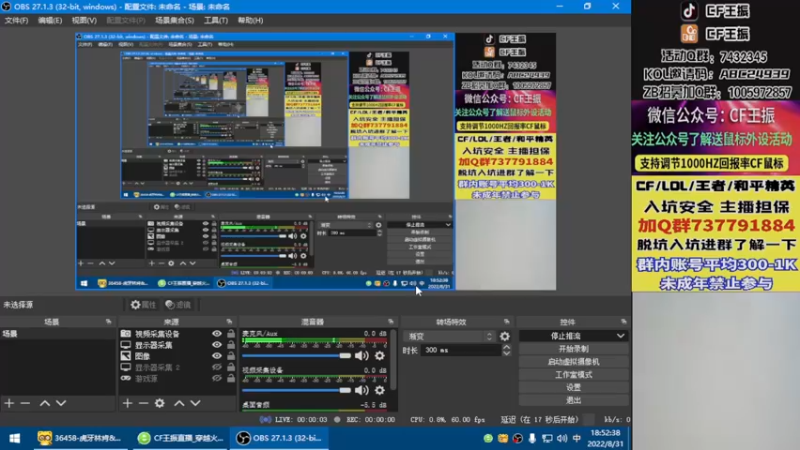Select the 场景 item in the scenes list
800x450 pixels.
(x=58, y=334)
